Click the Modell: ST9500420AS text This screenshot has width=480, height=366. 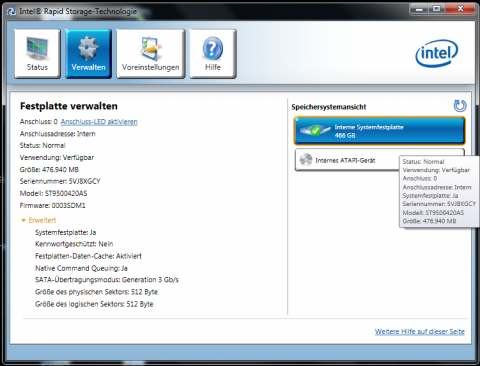(x=53, y=193)
